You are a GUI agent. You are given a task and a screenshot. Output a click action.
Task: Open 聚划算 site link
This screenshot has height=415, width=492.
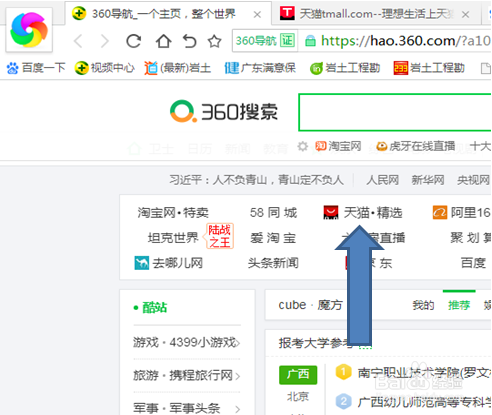point(471,238)
